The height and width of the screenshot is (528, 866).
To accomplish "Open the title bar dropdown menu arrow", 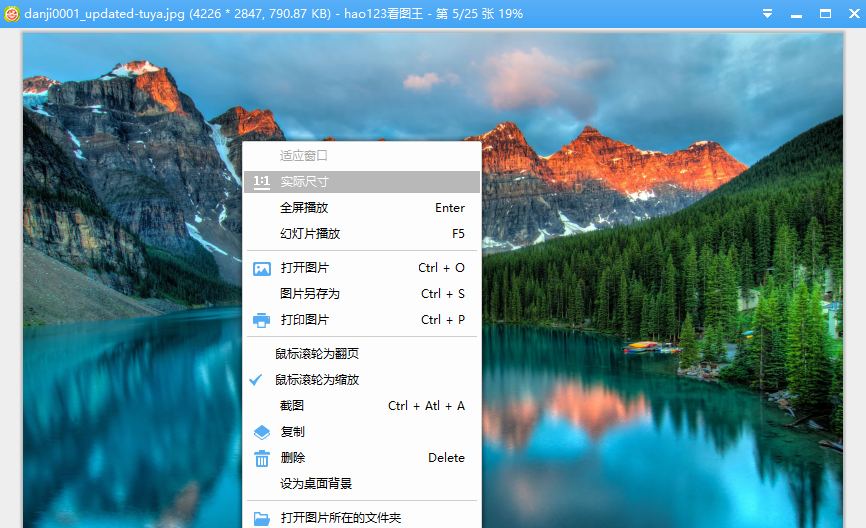I will 767,14.
